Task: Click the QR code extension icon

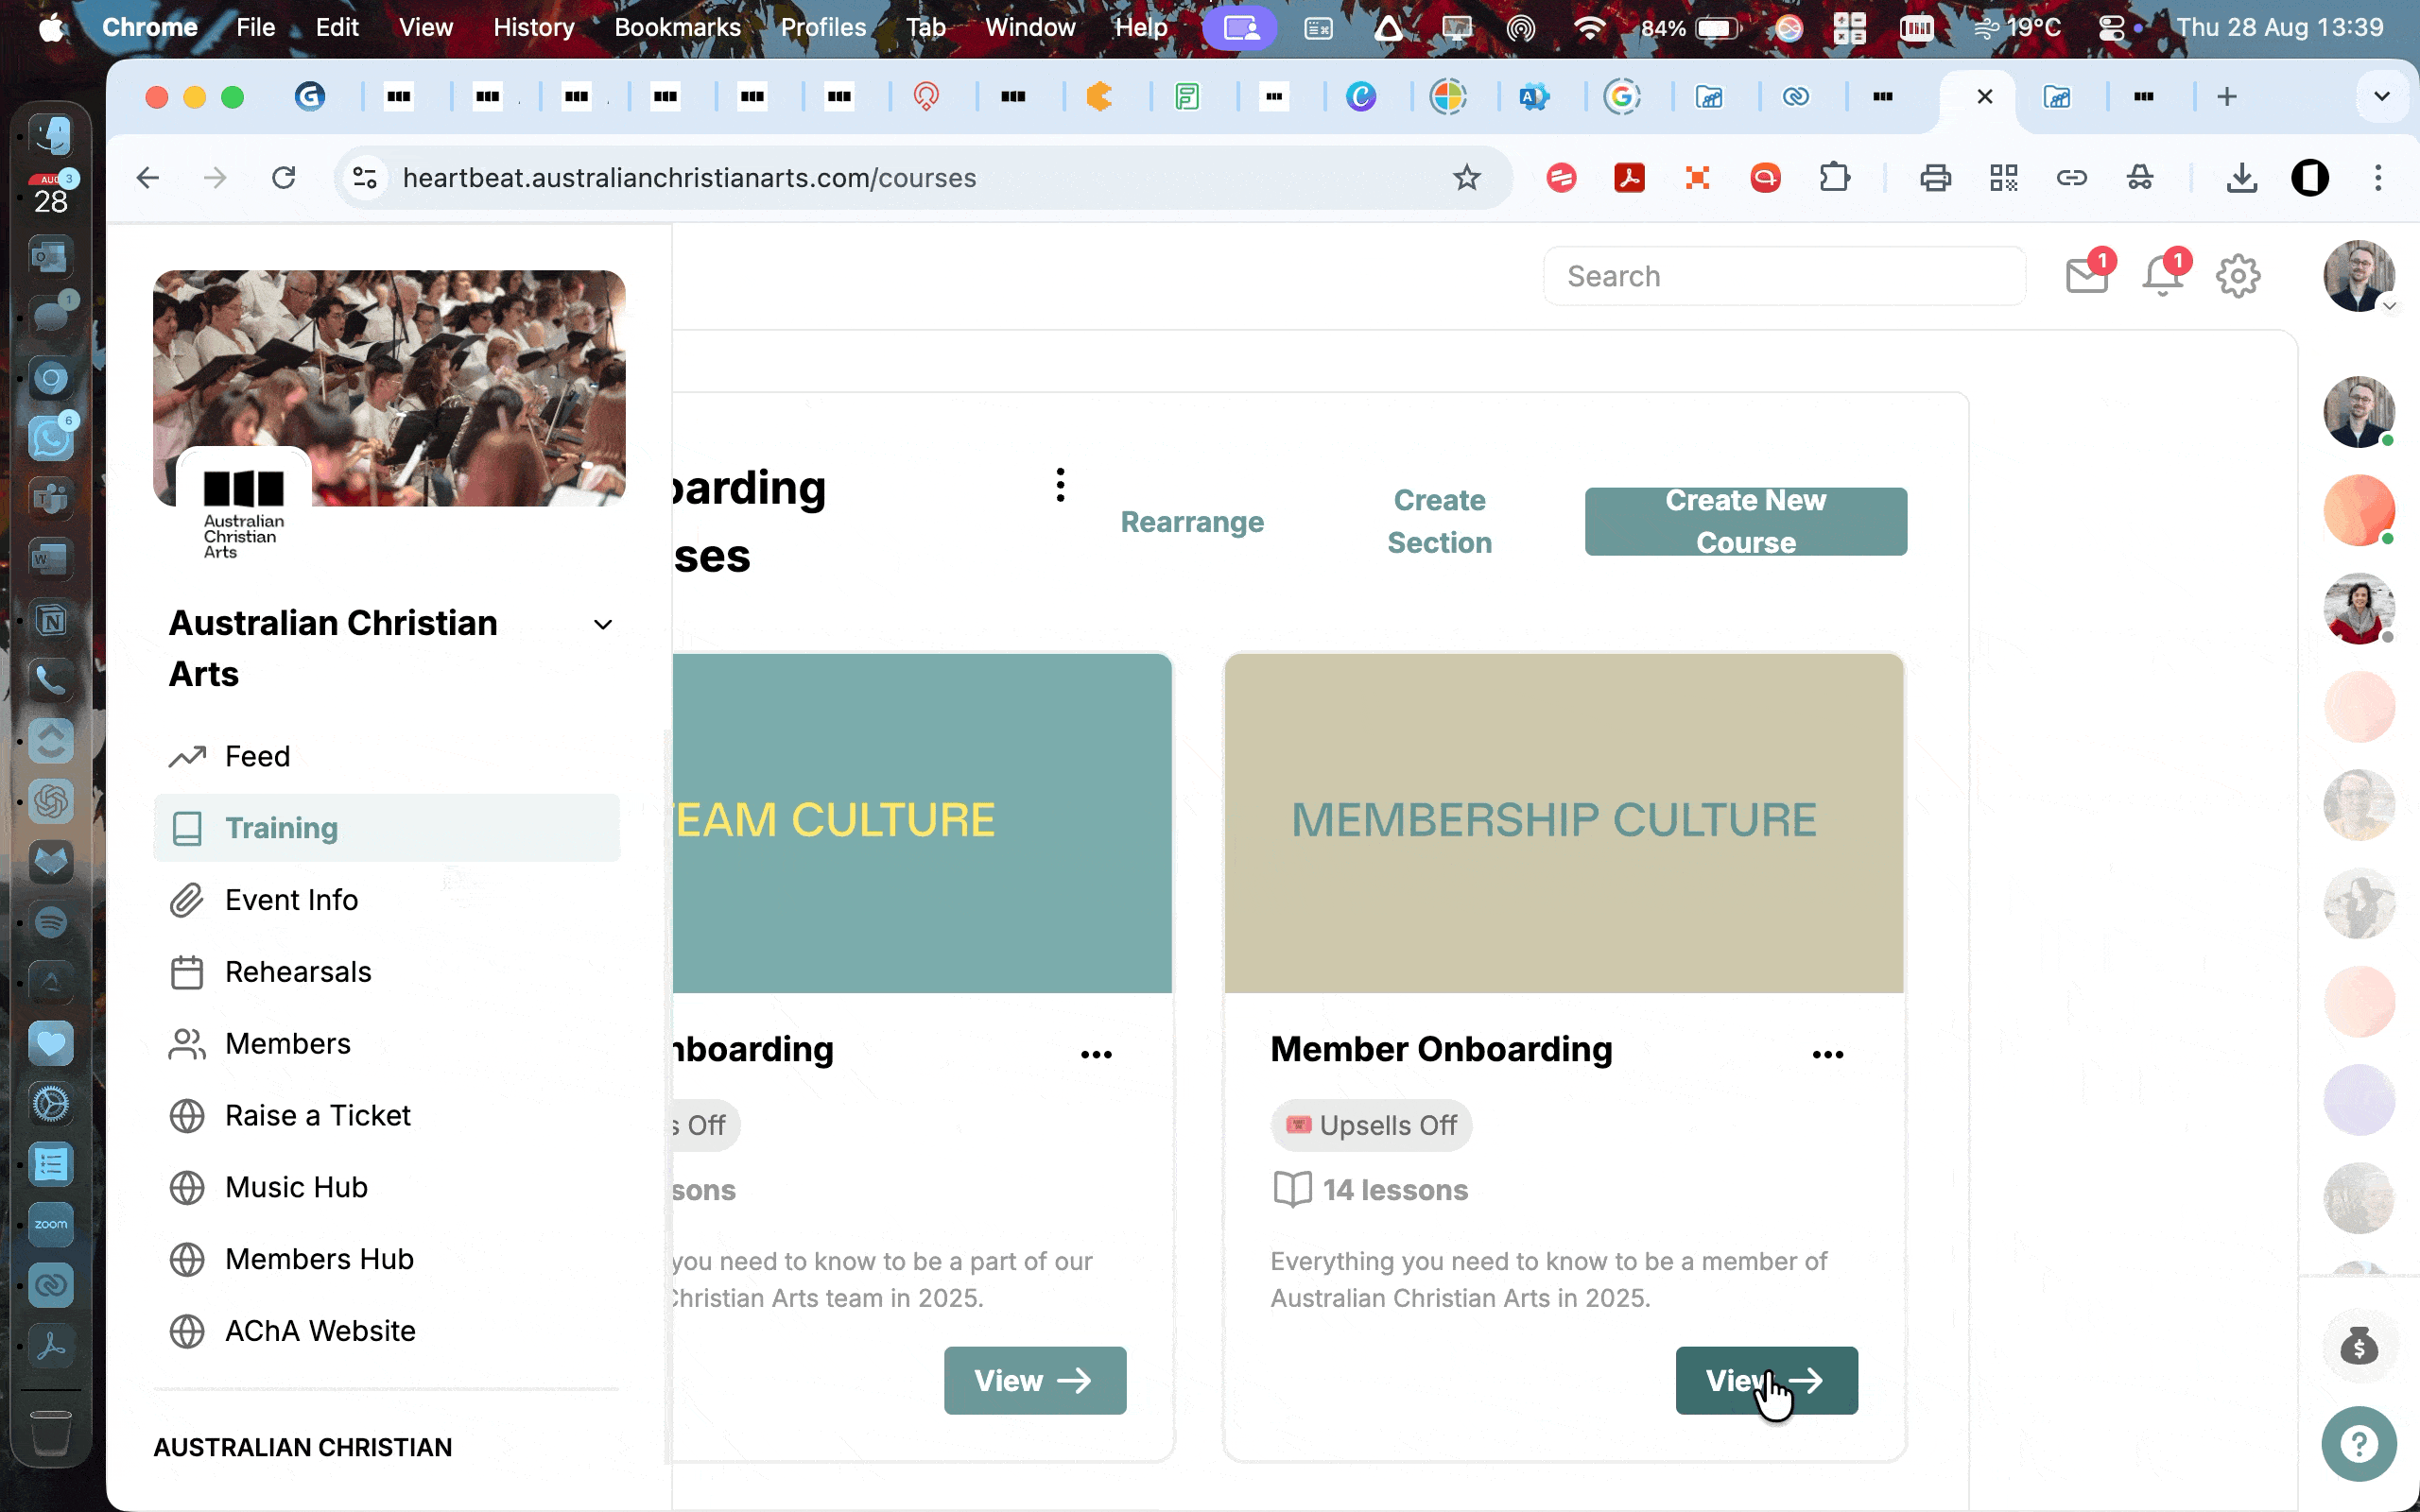Action: [2003, 178]
